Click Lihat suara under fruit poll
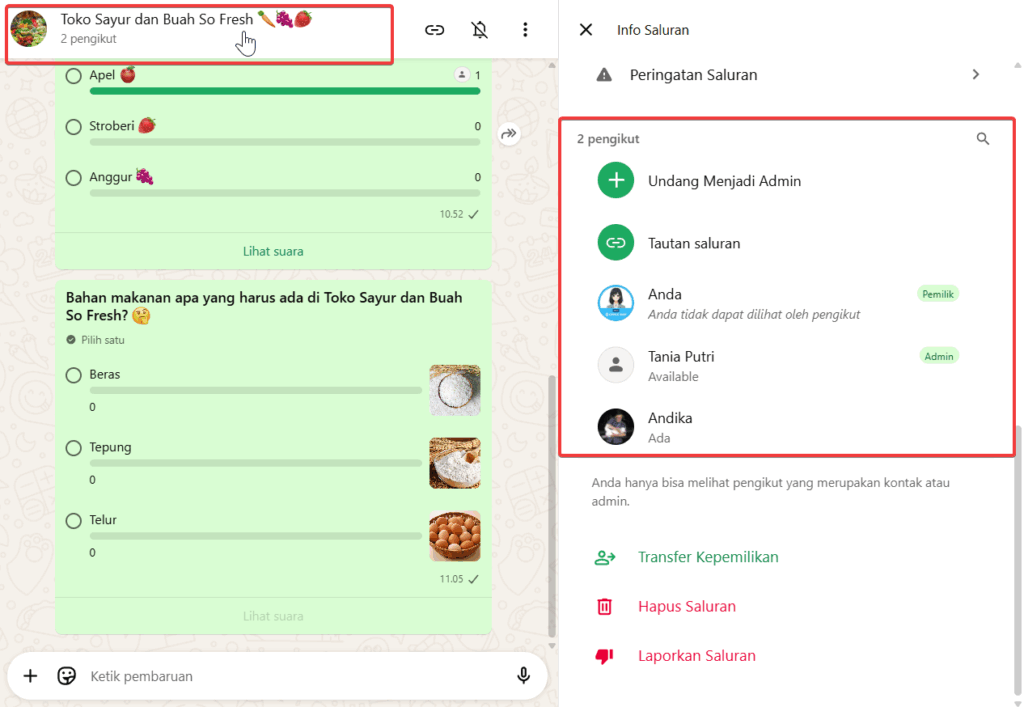The height and width of the screenshot is (707, 1024). coord(273,251)
